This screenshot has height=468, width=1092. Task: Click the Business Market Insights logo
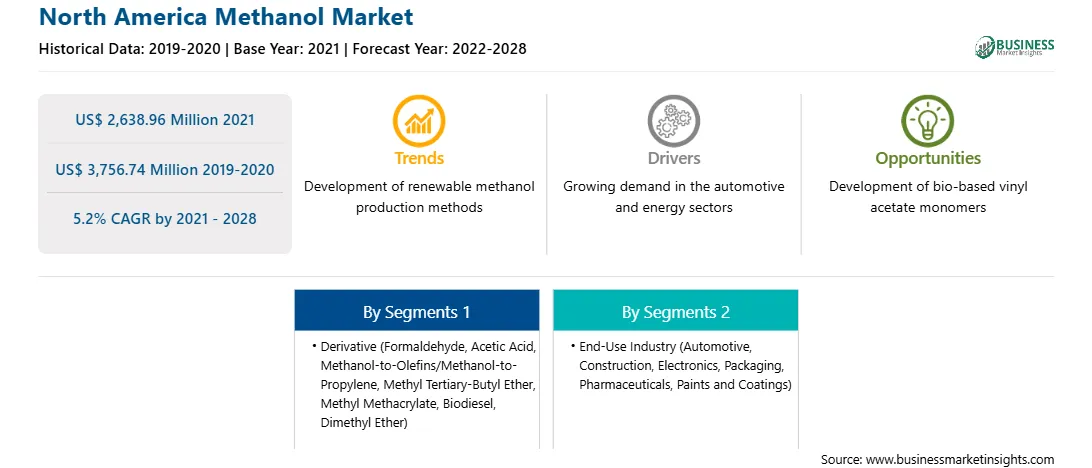coord(1015,47)
